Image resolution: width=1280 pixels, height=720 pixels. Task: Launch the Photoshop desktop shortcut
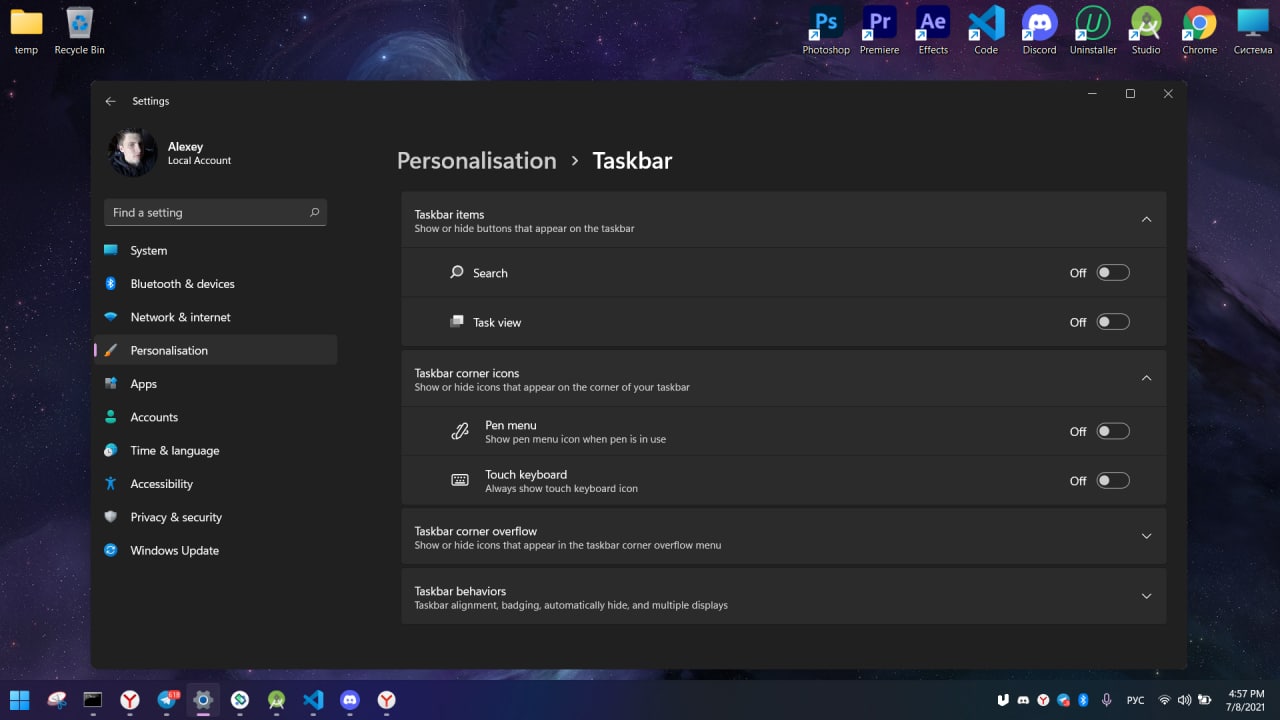(x=826, y=31)
